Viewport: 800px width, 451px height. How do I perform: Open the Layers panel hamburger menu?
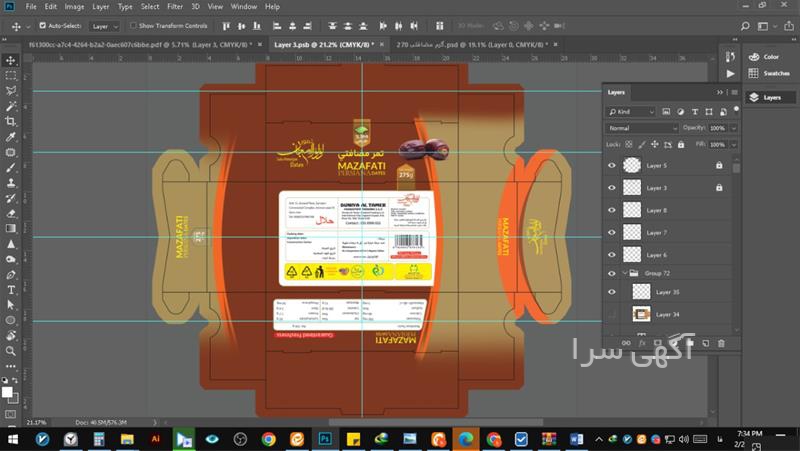point(735,92)
